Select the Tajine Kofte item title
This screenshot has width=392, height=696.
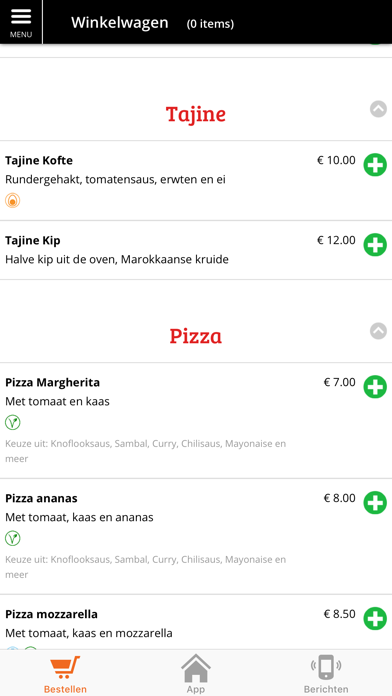pos(39,160)
